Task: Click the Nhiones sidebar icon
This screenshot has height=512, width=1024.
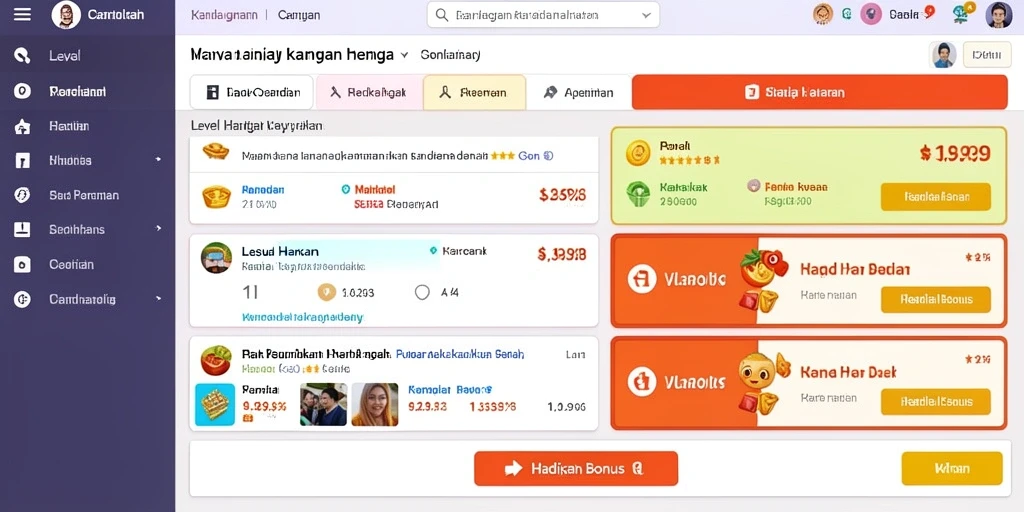Action: point(22,161)
